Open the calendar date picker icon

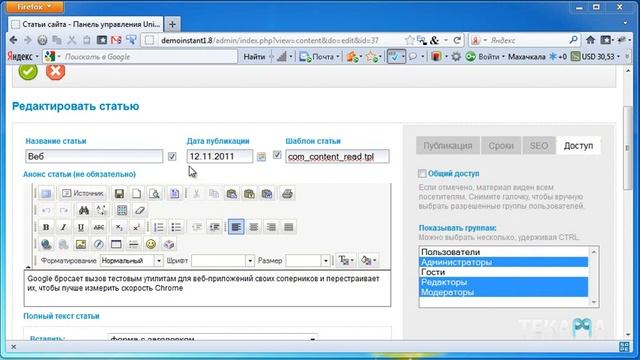(x=261, y=157)
